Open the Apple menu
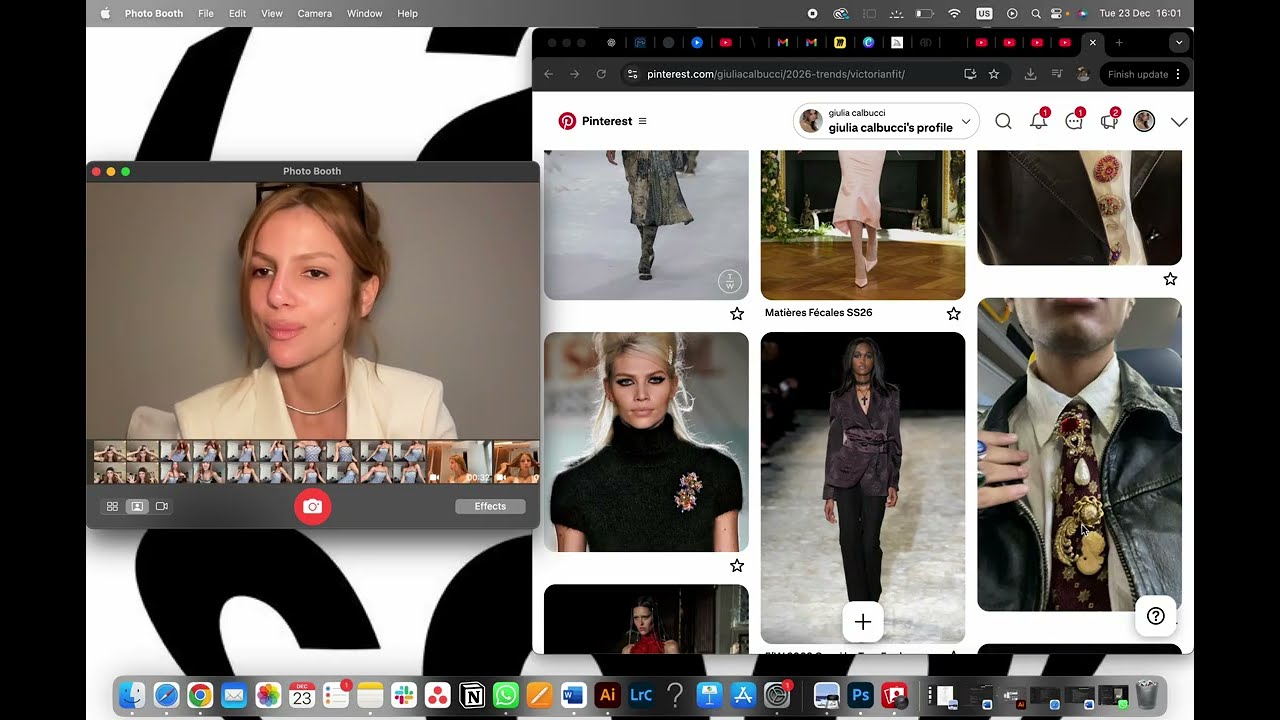The image size is (1280, 720). pyautogui.click(x=105, y=14)
